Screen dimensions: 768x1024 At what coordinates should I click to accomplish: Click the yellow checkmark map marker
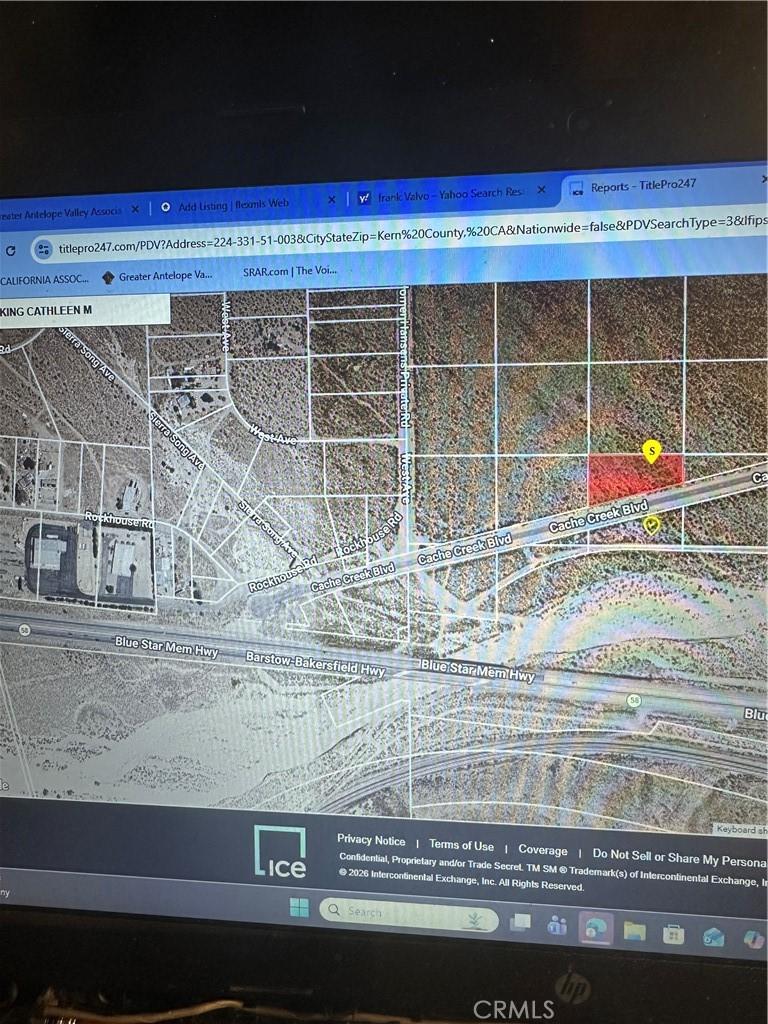[x=652, y=524]
